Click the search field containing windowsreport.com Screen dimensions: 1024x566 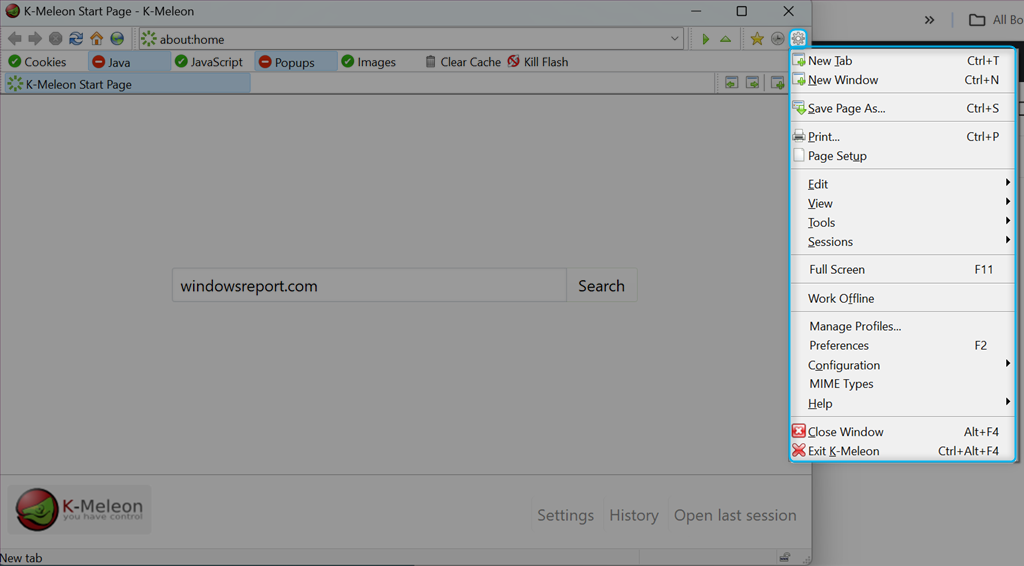tap(369, 285)
